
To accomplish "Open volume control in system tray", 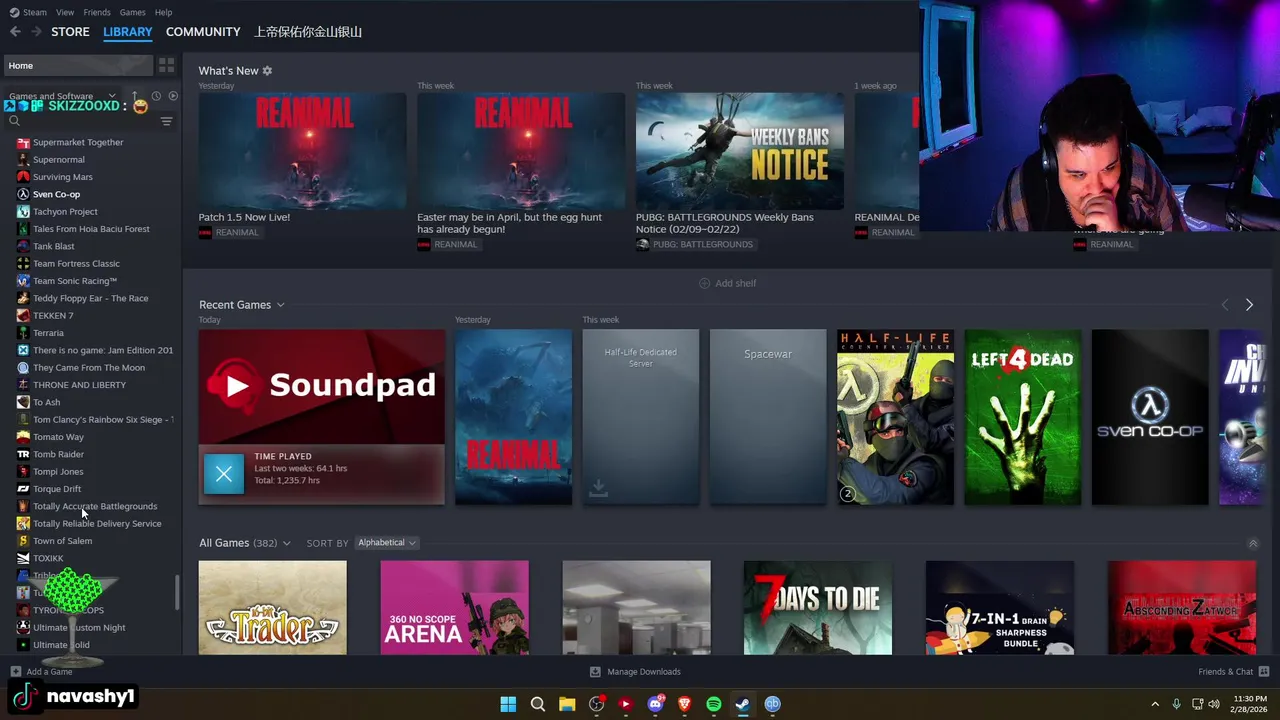I will (1214, 704).
